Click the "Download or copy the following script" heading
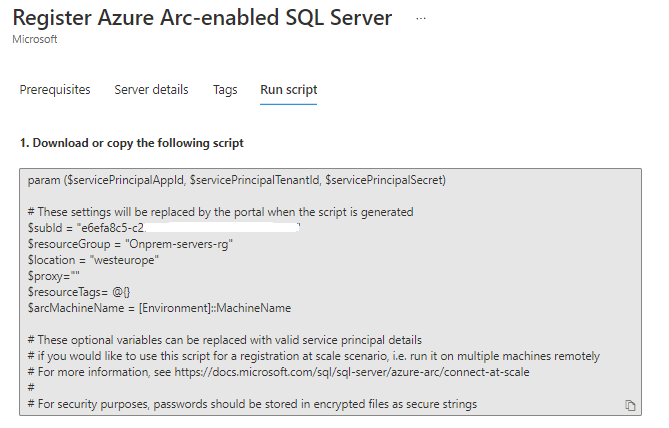The width and height of the screenshot is (669, 428). coord(131,143)
